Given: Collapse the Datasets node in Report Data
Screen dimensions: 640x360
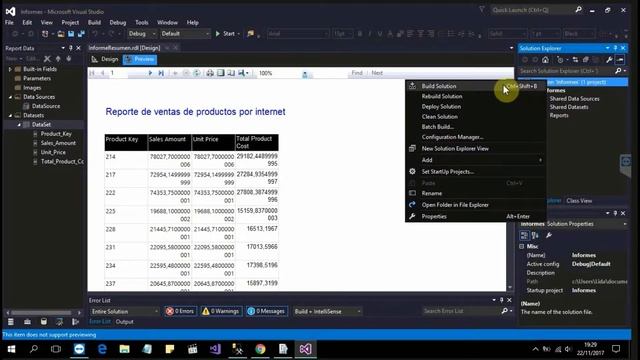Looking at the screenshot, I should pos(10,116).
